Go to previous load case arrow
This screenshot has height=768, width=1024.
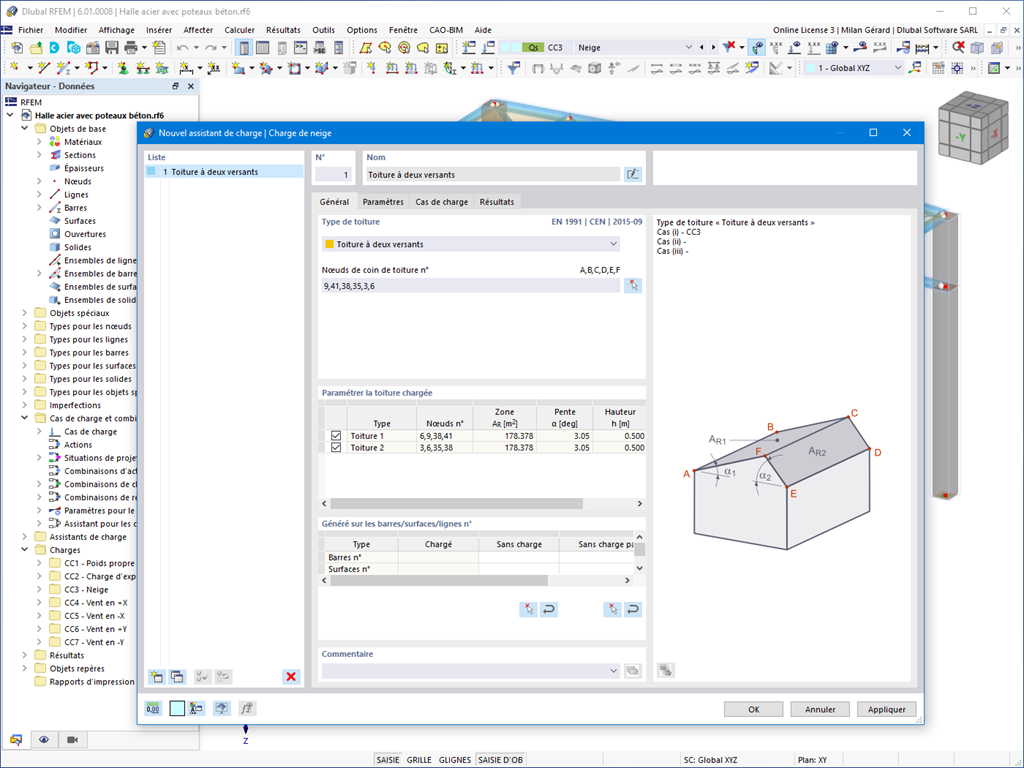[x=702, y=47]
